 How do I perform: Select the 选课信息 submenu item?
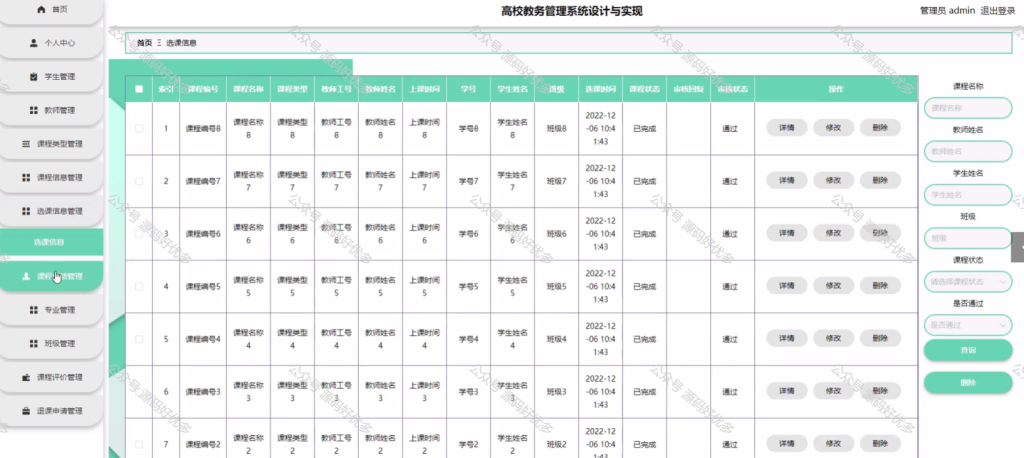[52, 242]
